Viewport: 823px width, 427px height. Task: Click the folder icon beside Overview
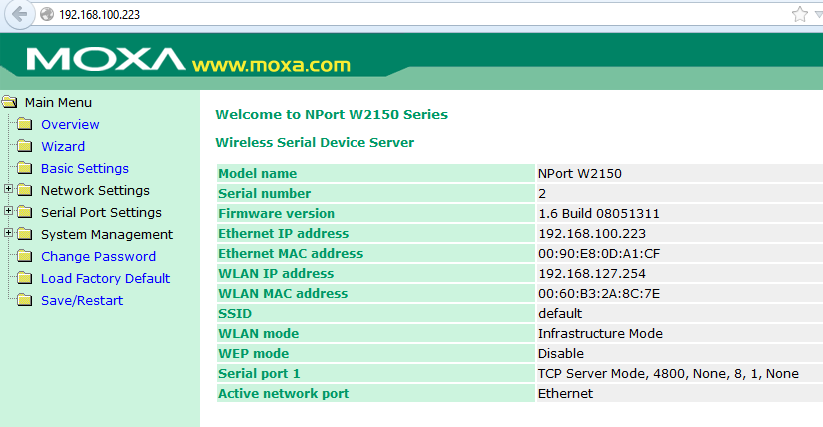pos(24,124)
